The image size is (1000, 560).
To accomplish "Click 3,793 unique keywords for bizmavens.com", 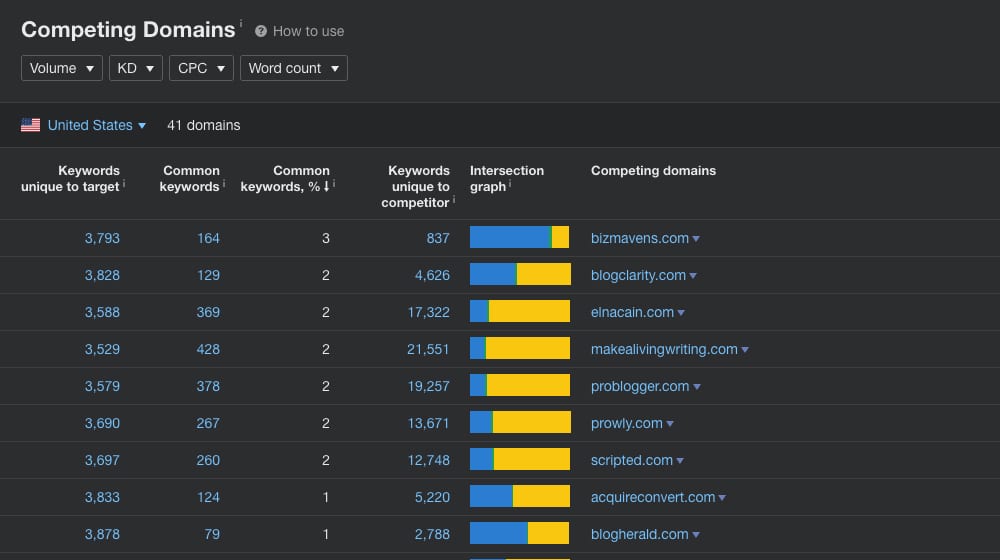I will click(x=102, y=238).
